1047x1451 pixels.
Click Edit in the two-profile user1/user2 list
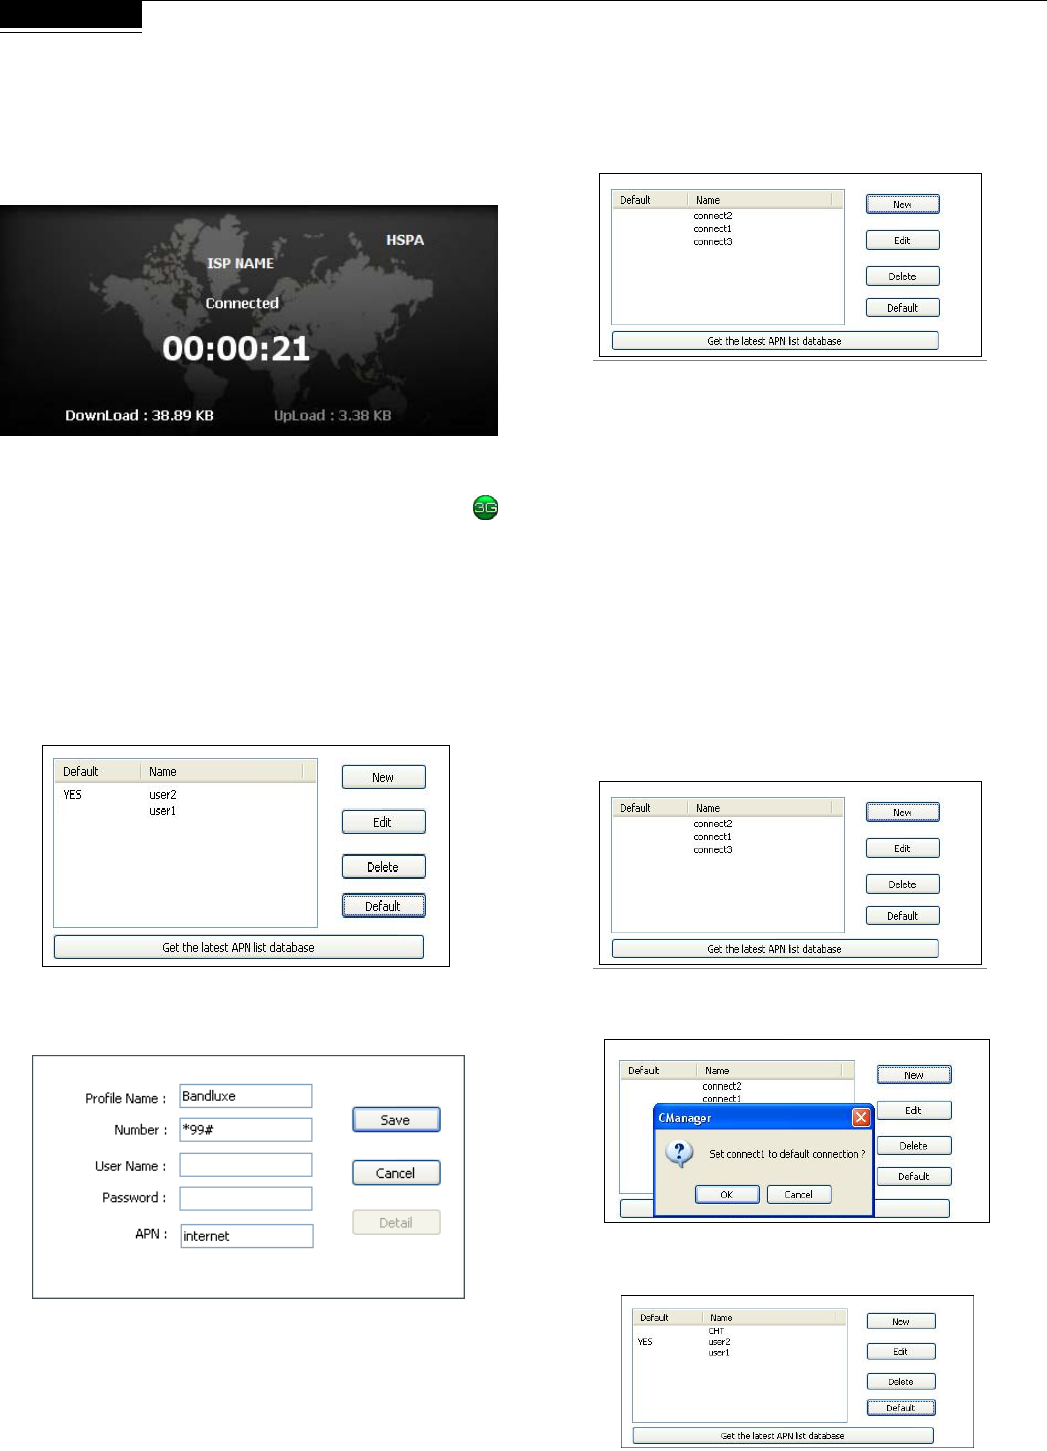click(384, 822)
